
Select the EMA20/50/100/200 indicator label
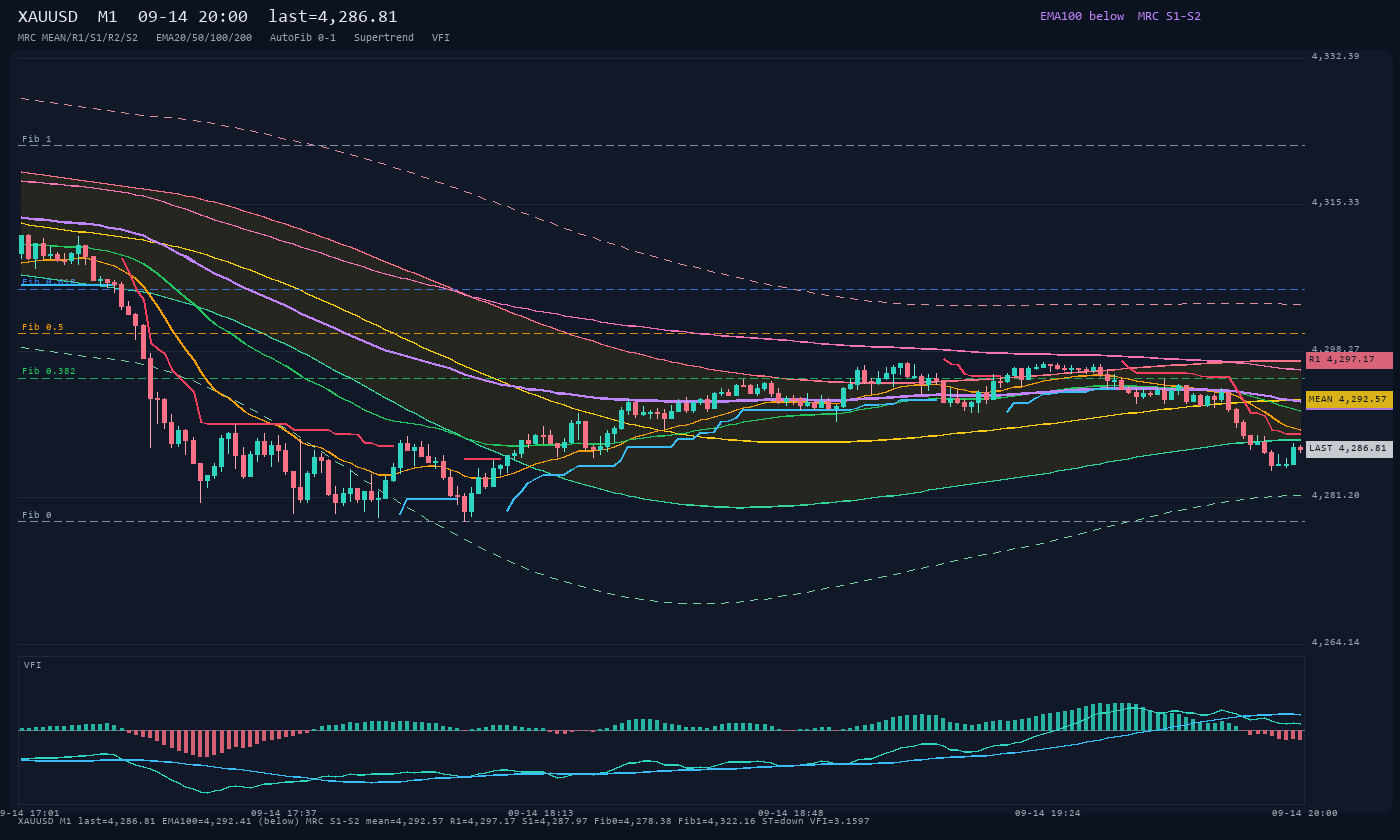pos(204,38)
